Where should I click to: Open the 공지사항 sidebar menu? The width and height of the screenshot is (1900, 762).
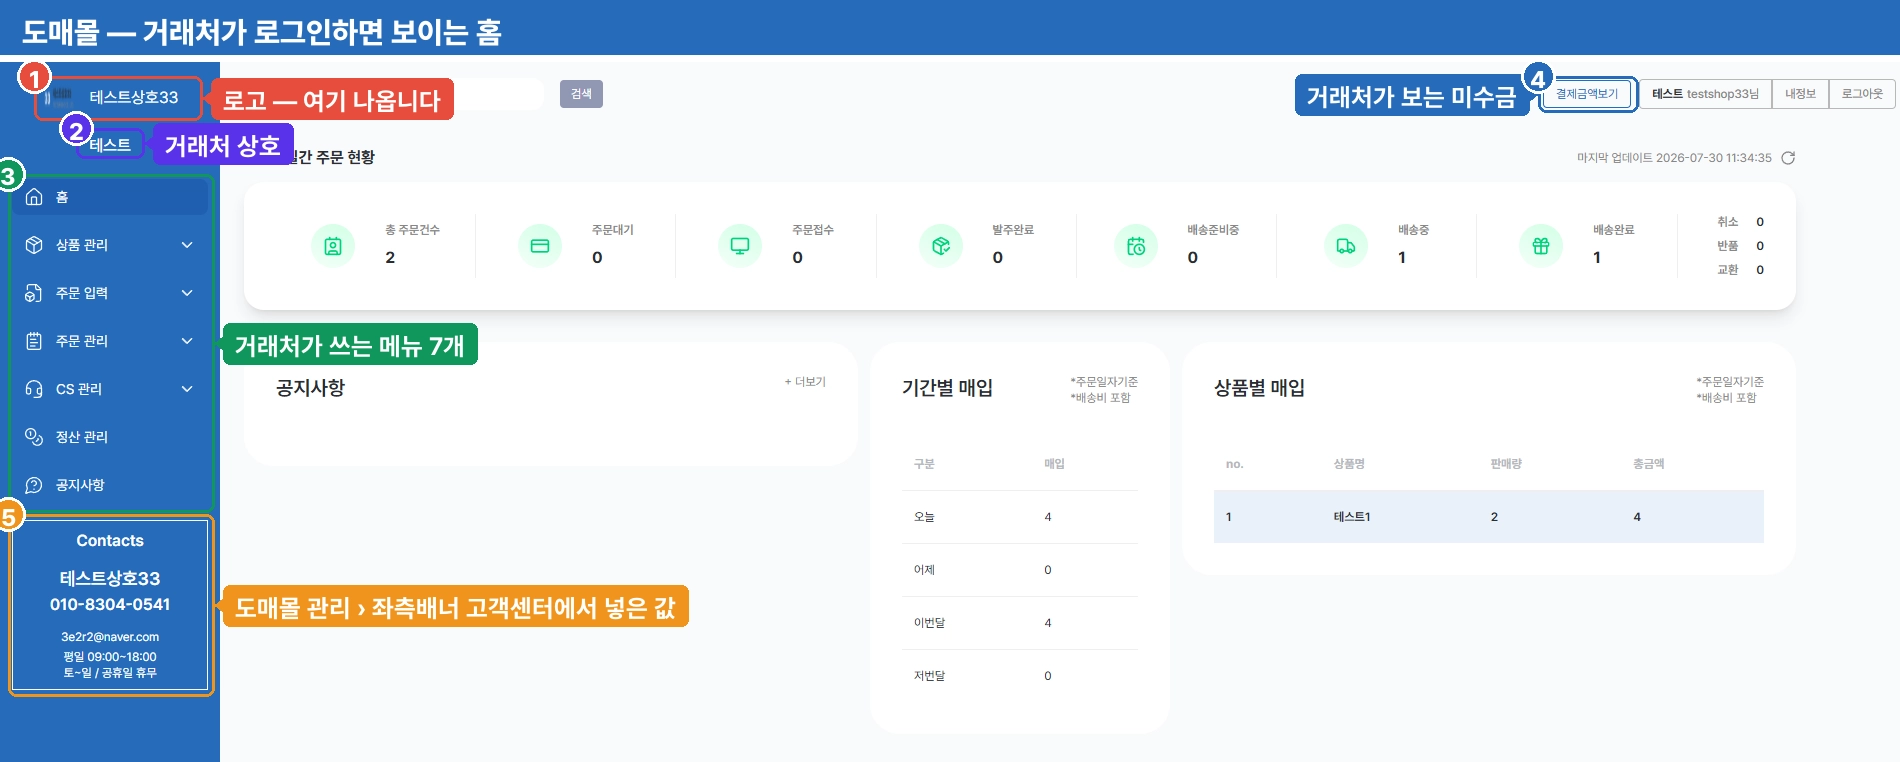(110, 485)
